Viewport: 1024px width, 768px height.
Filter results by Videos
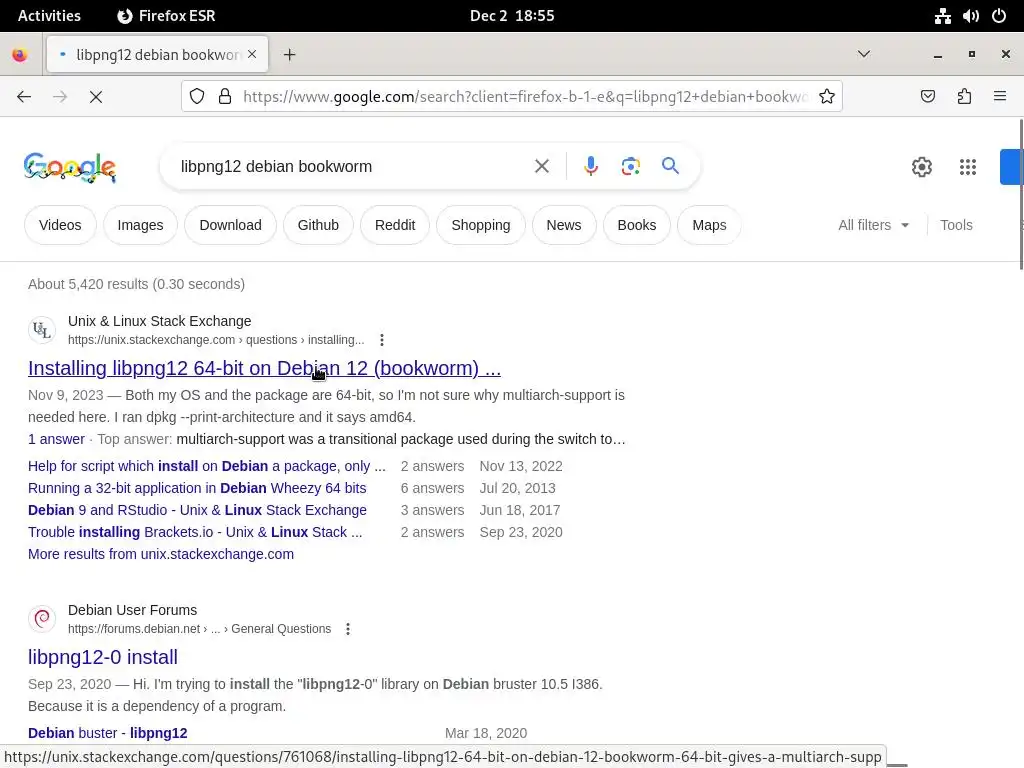click(x=60, y=225)
